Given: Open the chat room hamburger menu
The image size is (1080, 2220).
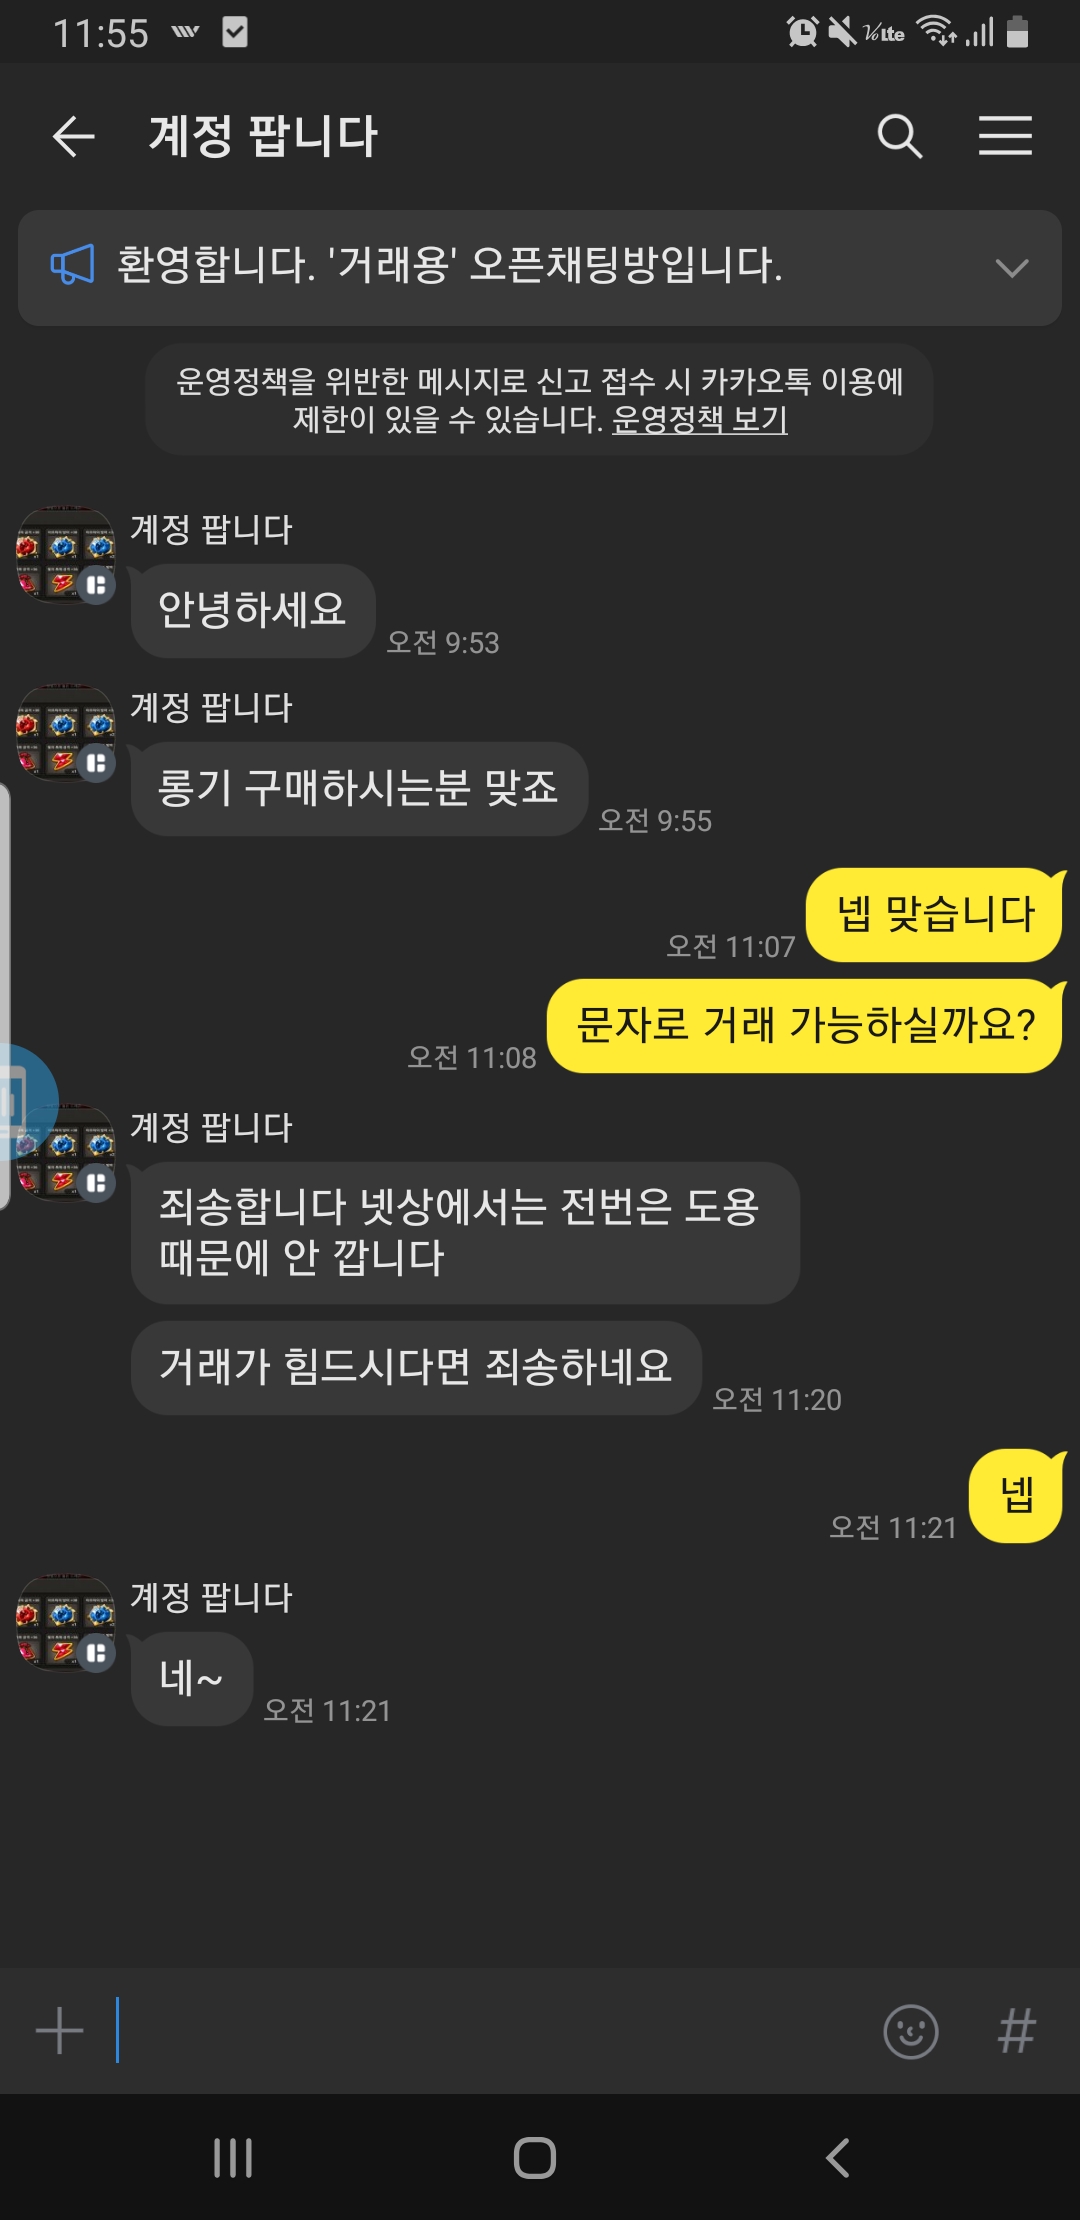Looking at the screenshot, I should [1005, 136].
